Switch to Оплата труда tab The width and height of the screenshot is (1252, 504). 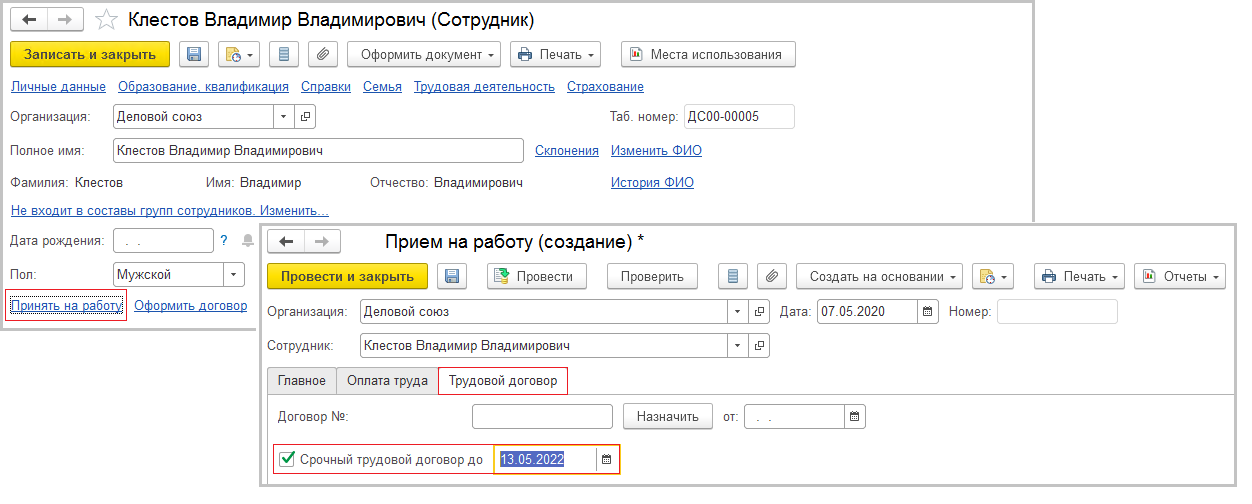point(387,381)
